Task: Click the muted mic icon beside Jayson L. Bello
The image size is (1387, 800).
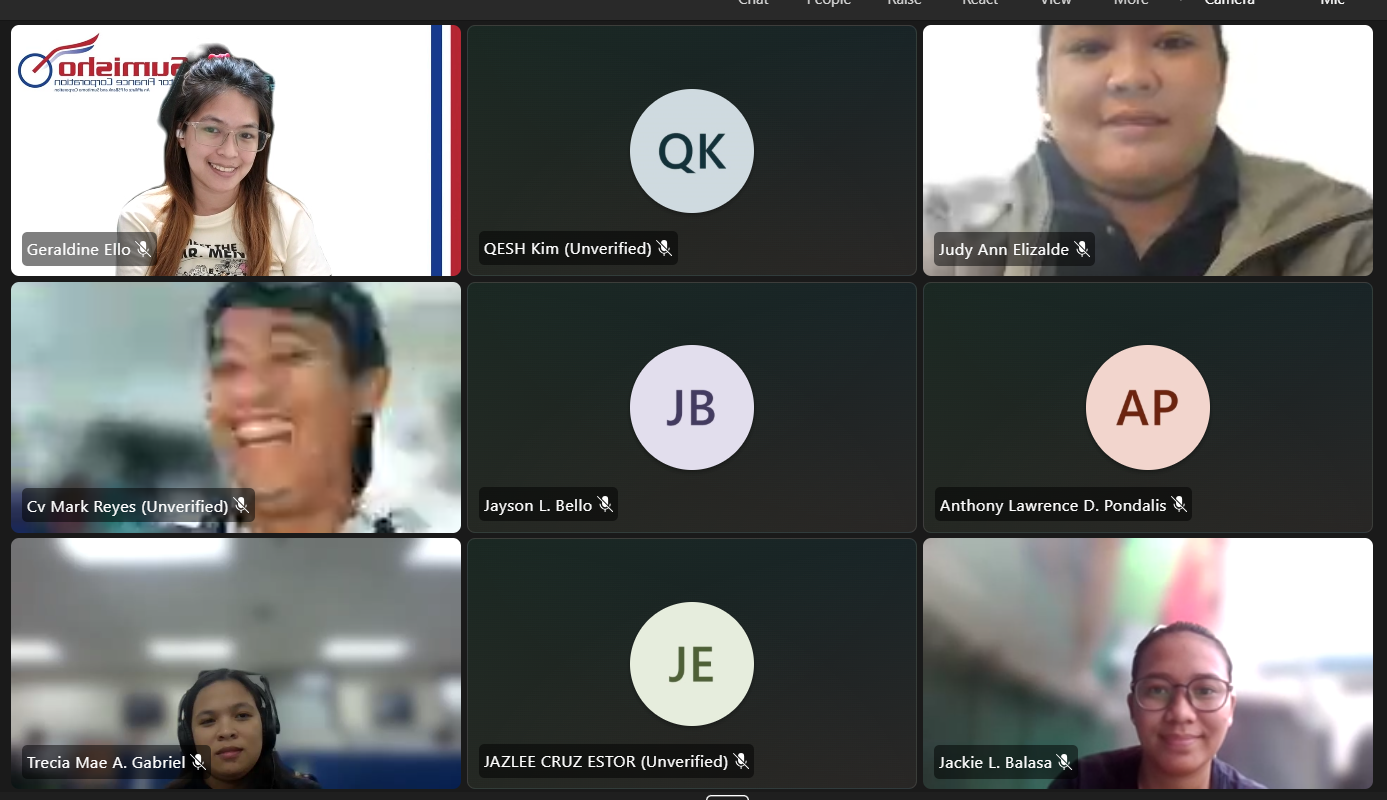Action: tap(605, 505)
